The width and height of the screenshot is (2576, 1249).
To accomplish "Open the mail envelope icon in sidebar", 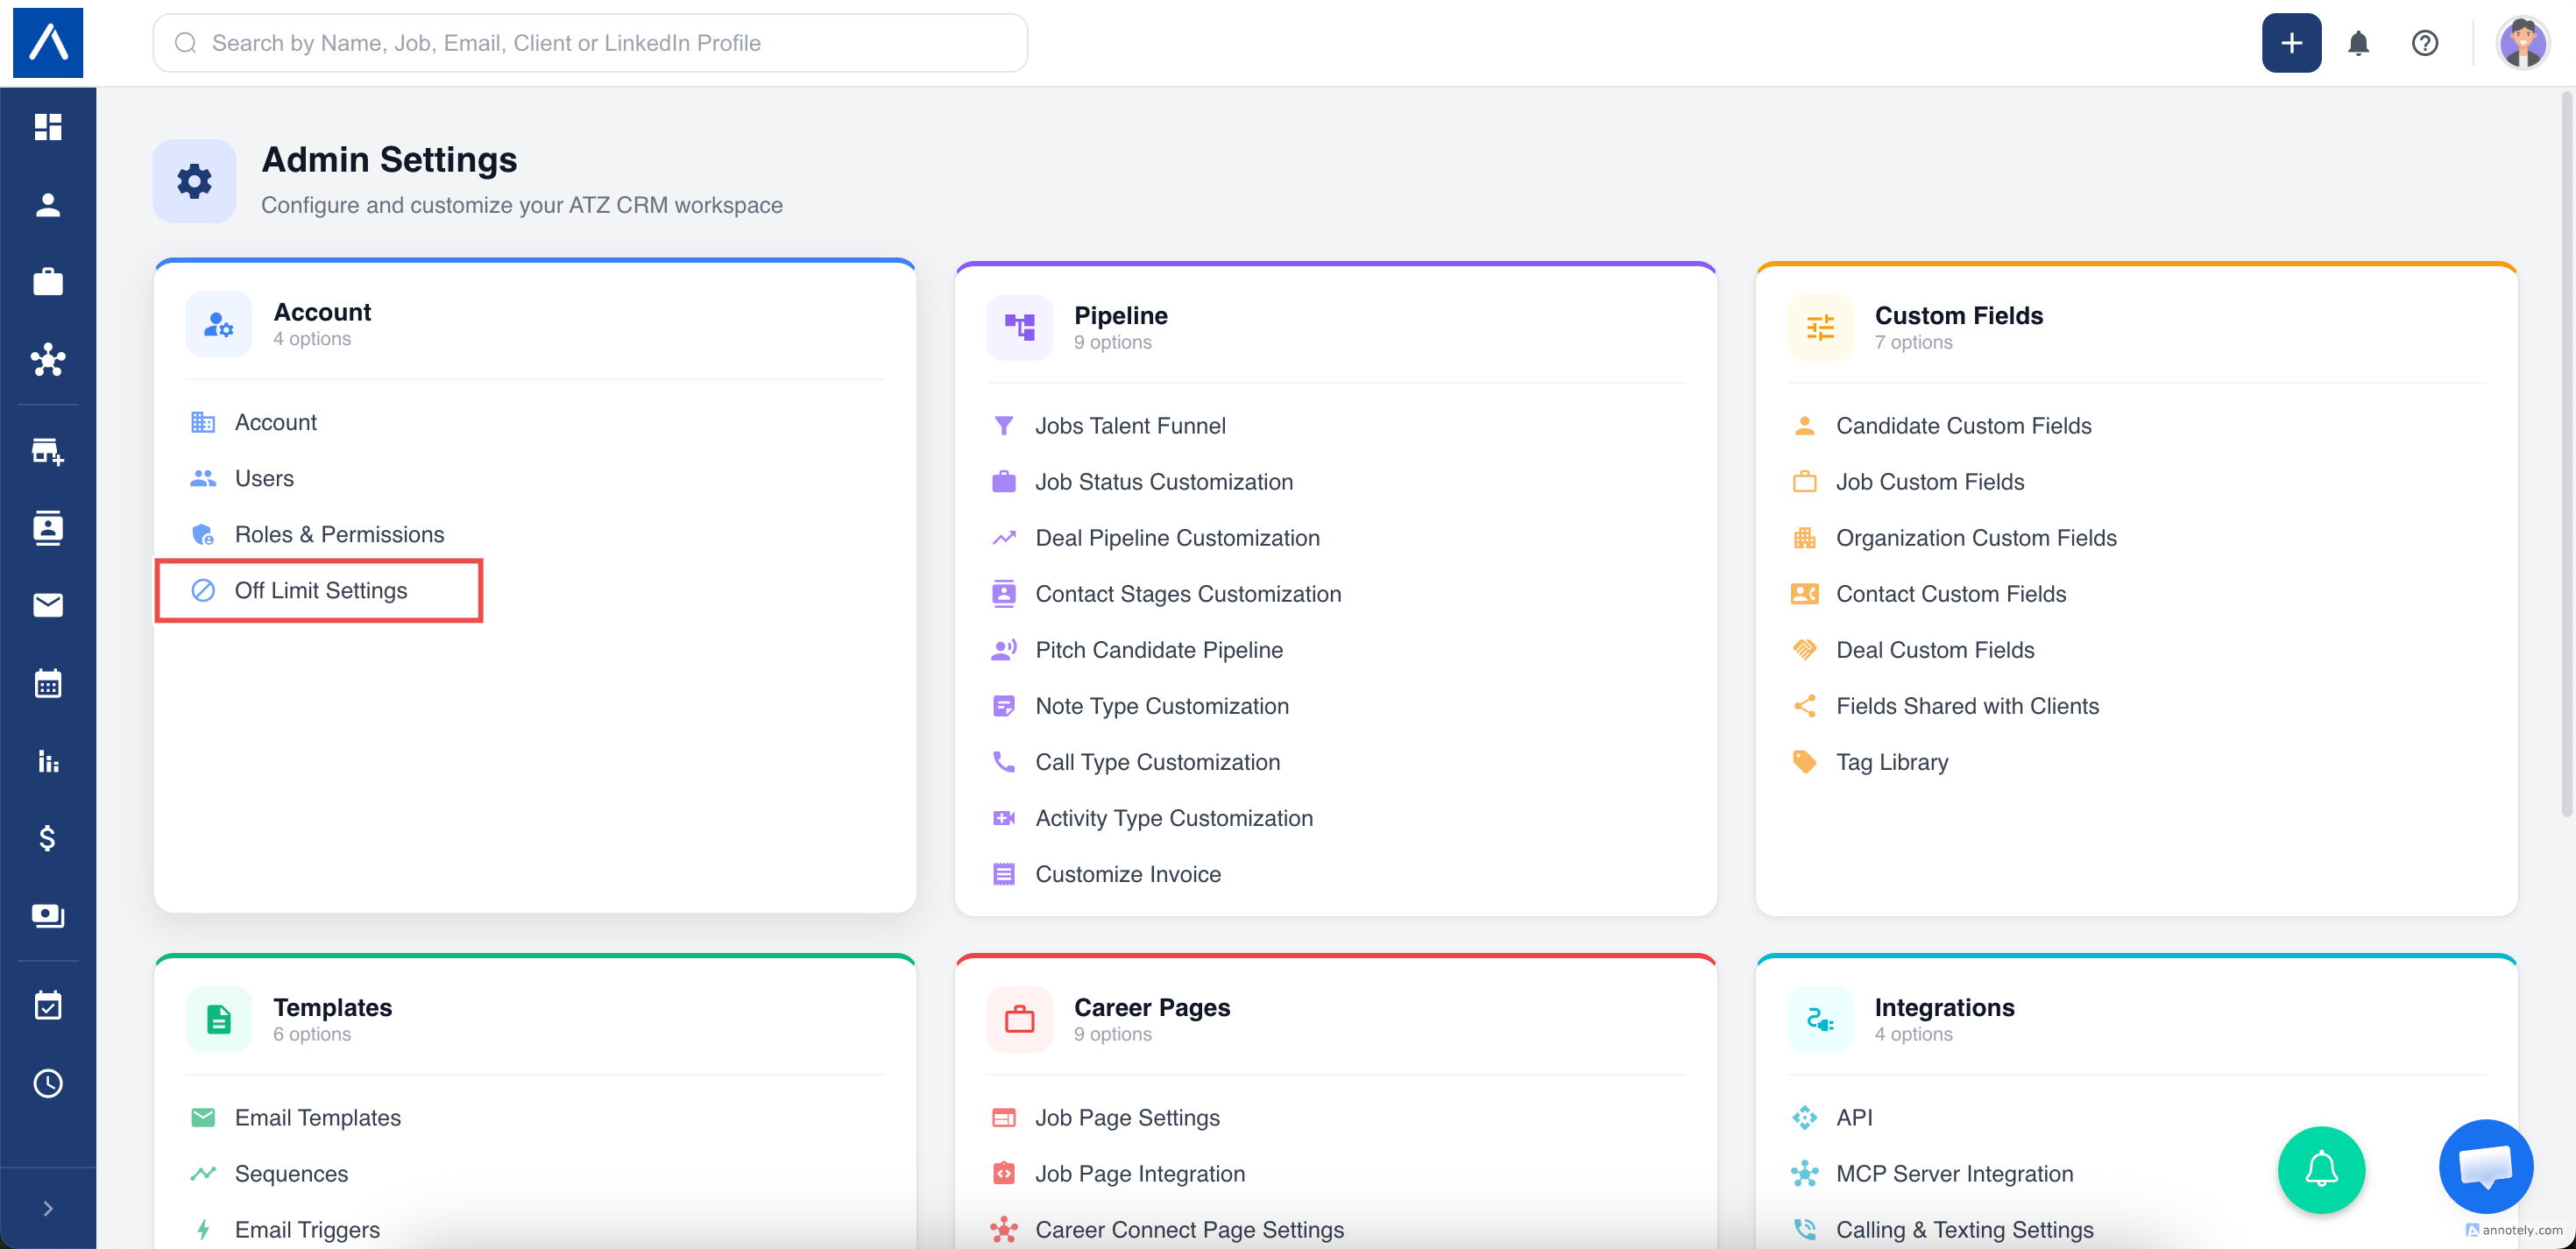I will click(x=48, y=605).
